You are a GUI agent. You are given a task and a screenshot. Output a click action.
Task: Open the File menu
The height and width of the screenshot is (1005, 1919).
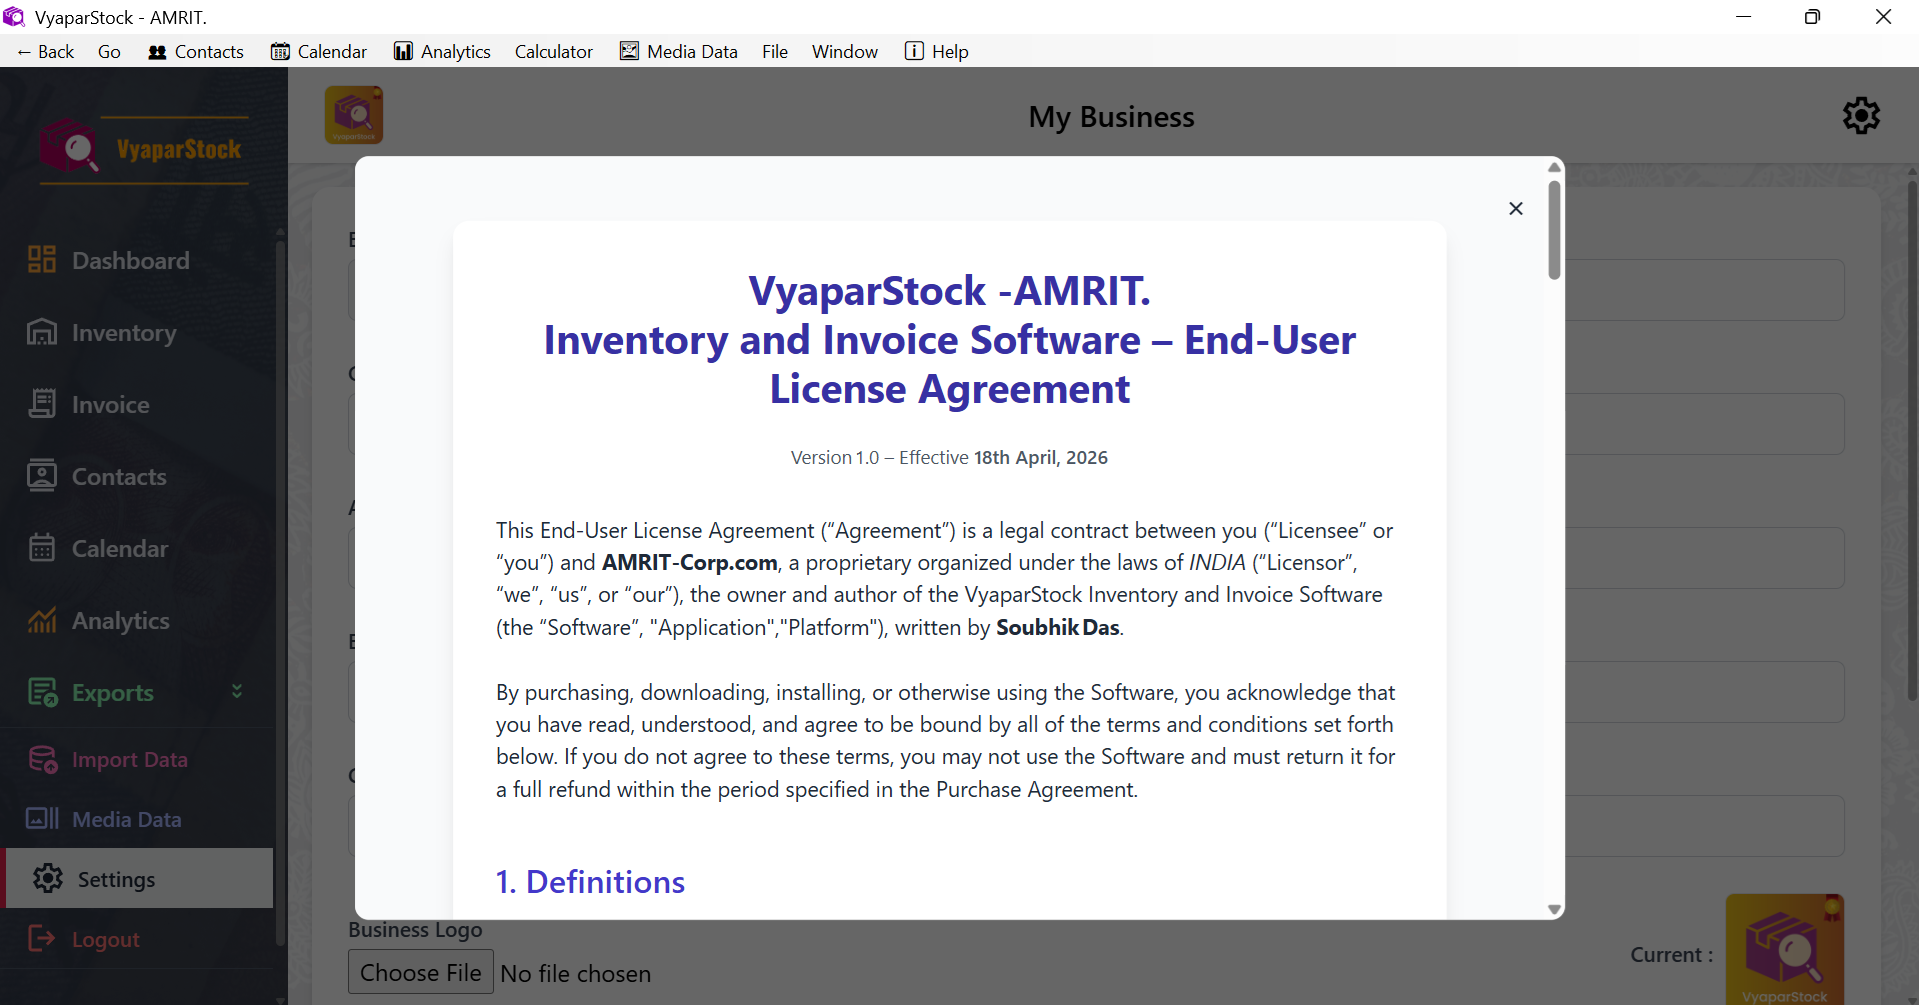(775, 51)
